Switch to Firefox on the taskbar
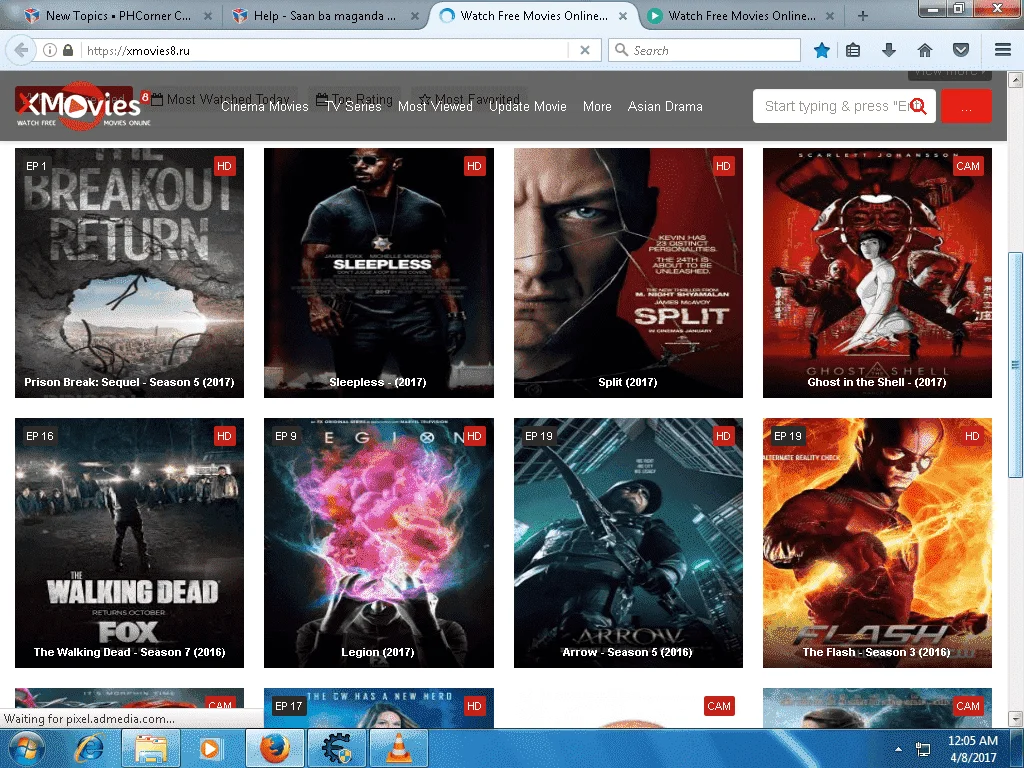Screen dimensions: 1024x768 [275, 748]
